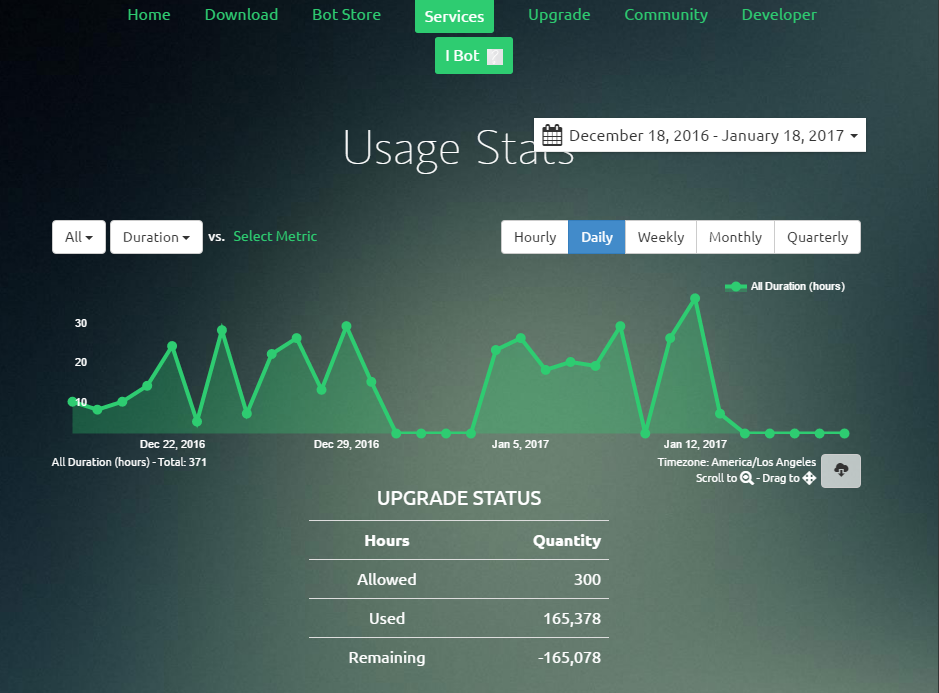Open the Bot Store page
This screenshot has width=939, height=693.
tap(346, 14)
